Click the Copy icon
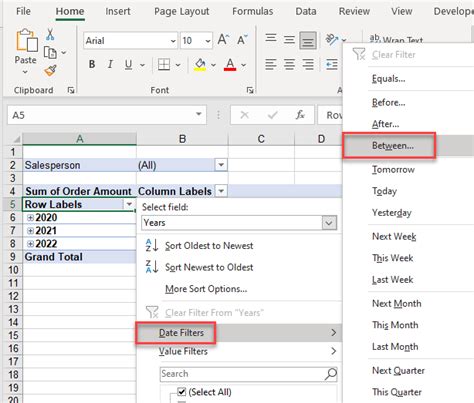 50,52
